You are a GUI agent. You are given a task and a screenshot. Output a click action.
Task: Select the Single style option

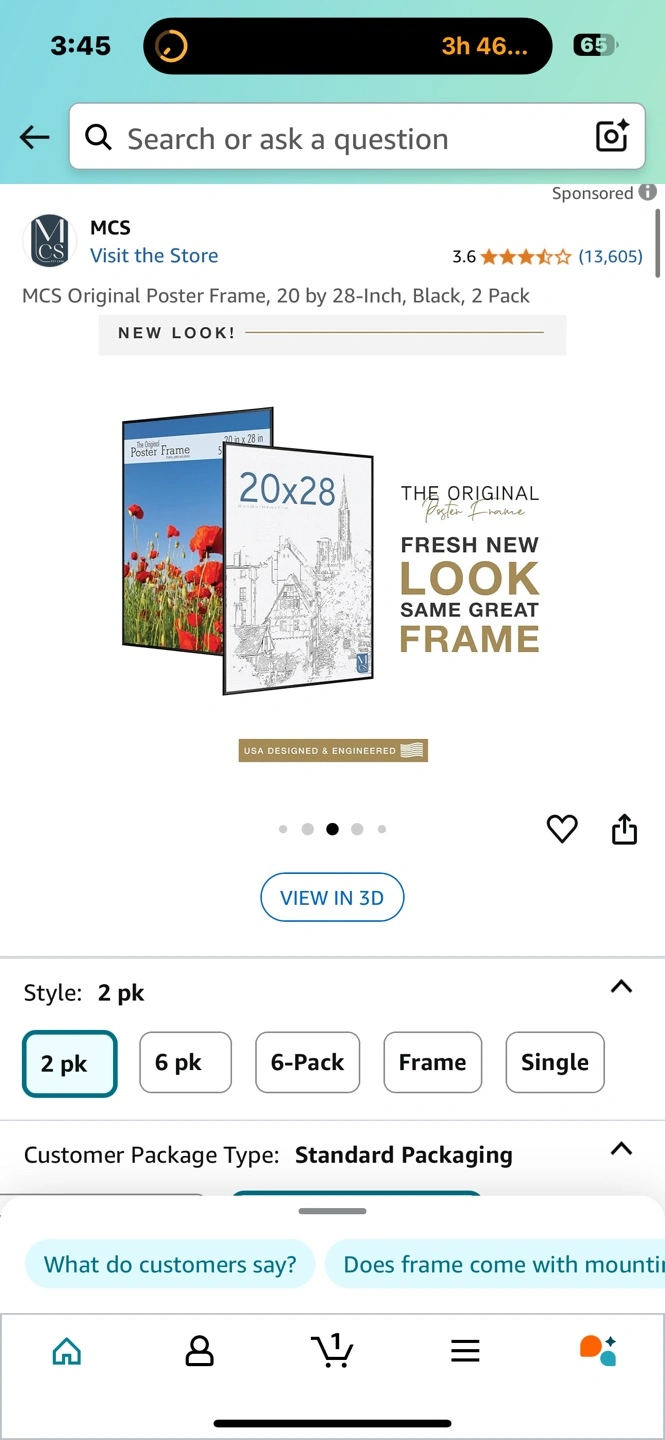pos(555,1062)
